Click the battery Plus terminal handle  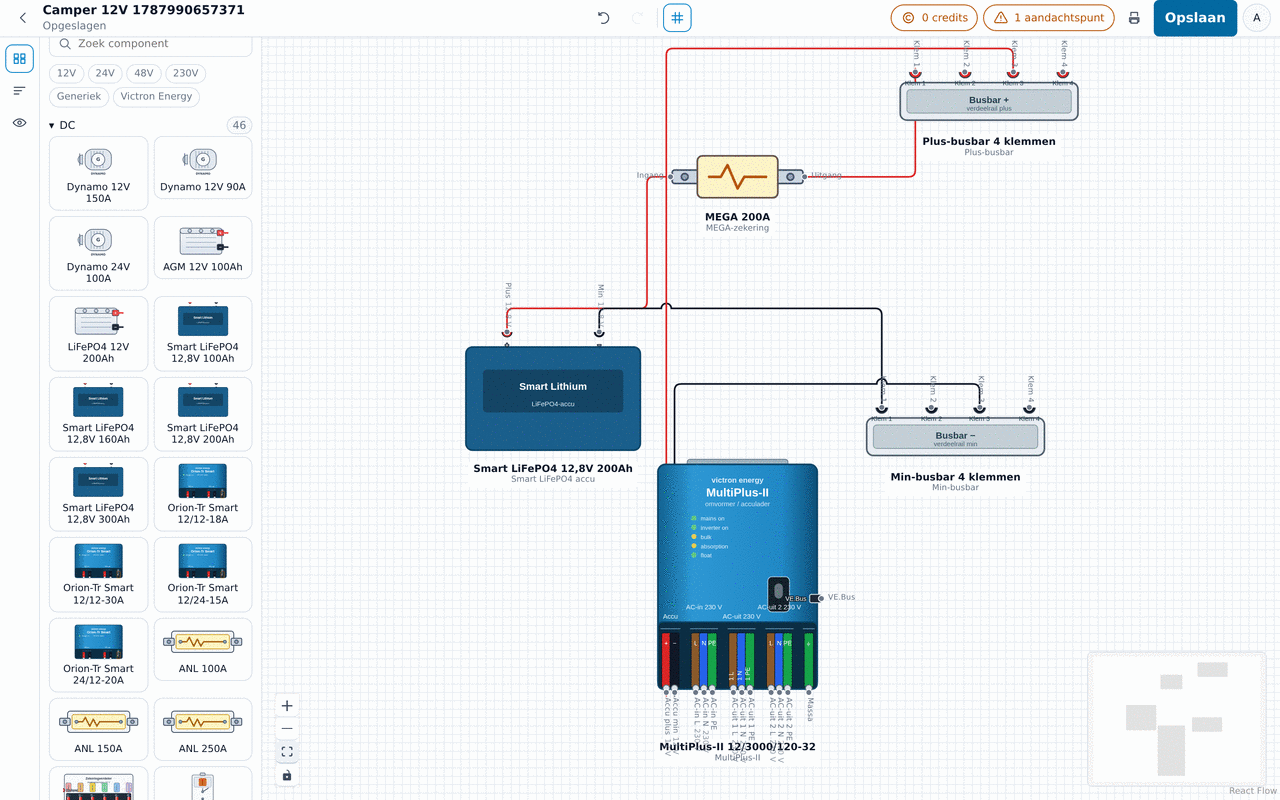[x=507, y=332]
